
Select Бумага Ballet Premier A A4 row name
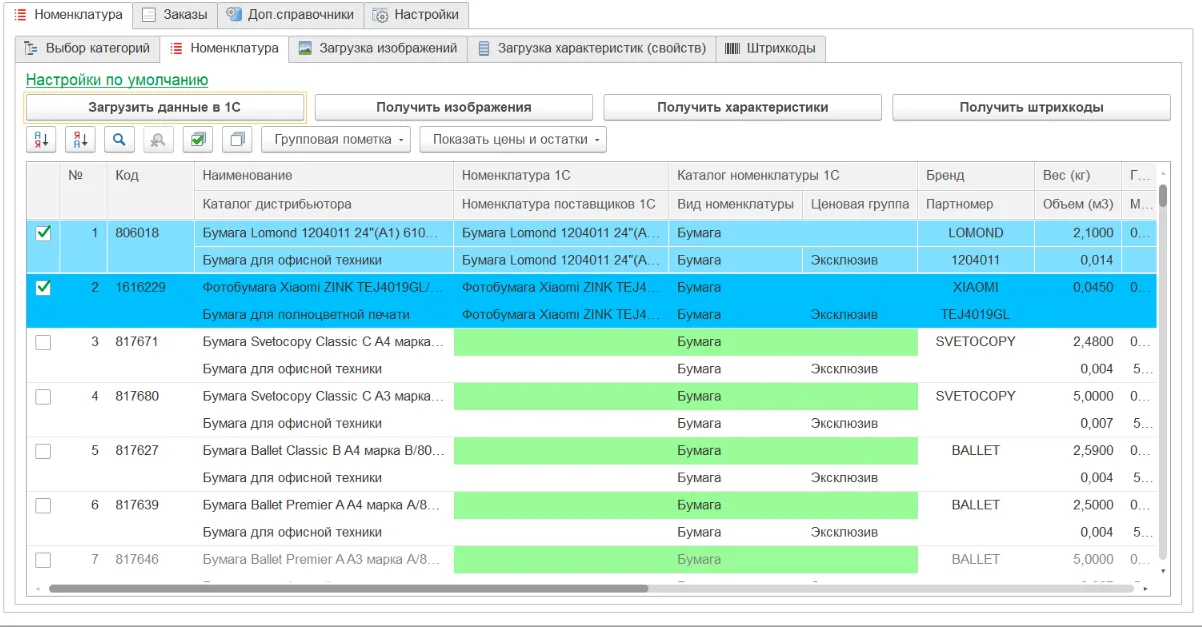point(324,505)
